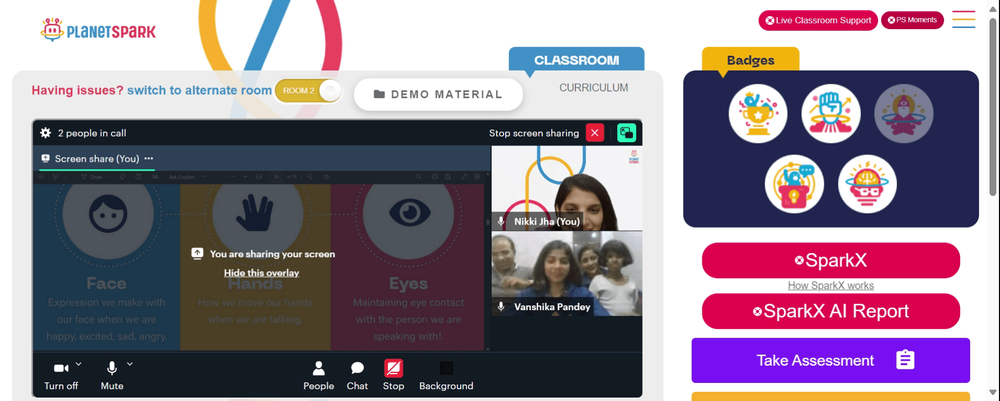Open How SparkX works link
This screenshot has height=401, width=1000.
[831, 286]
